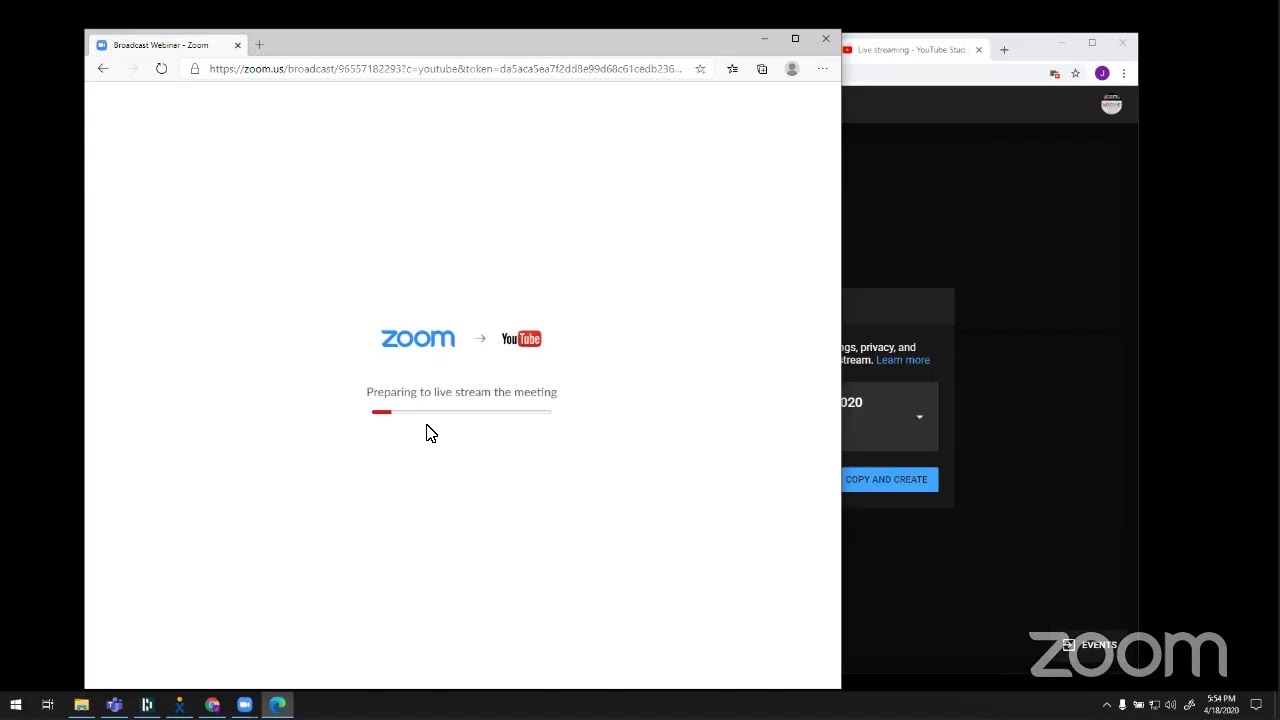Close the Broadcast Webinar - Zoom tab
The width and height of the screenshot is (1280, 720).
[x=237, y=45]
